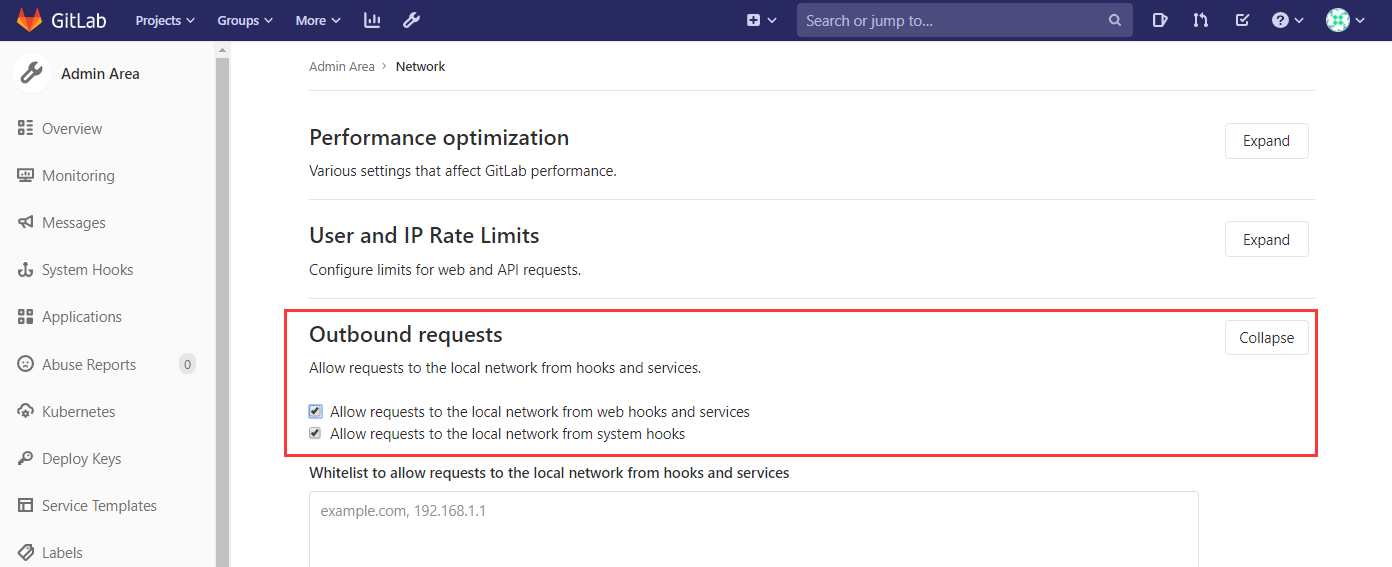The image size is (1392, 567).
Task: Click the search magnifier icon
Action: tap(1115, 20)
